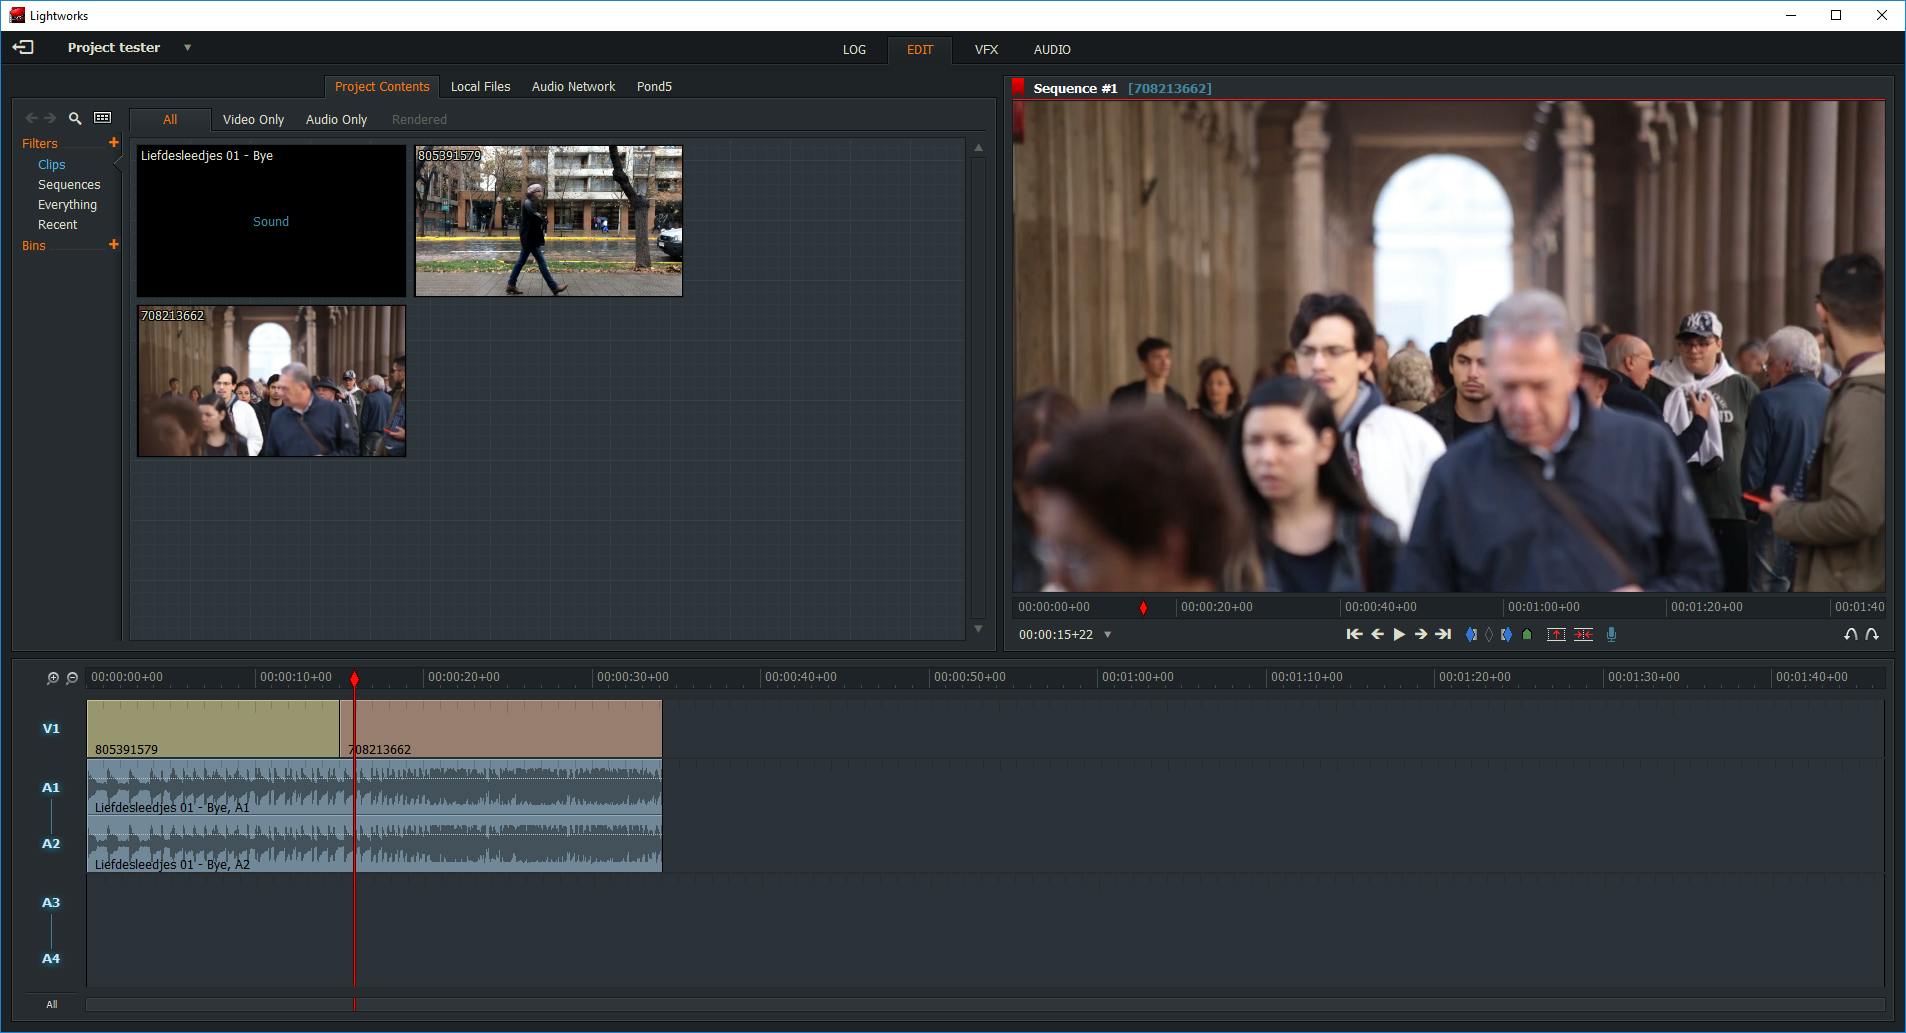This screenshot has width=1906, height=1033.
Task: Switch clip display with the tile view icon
Action: (103, 118)
